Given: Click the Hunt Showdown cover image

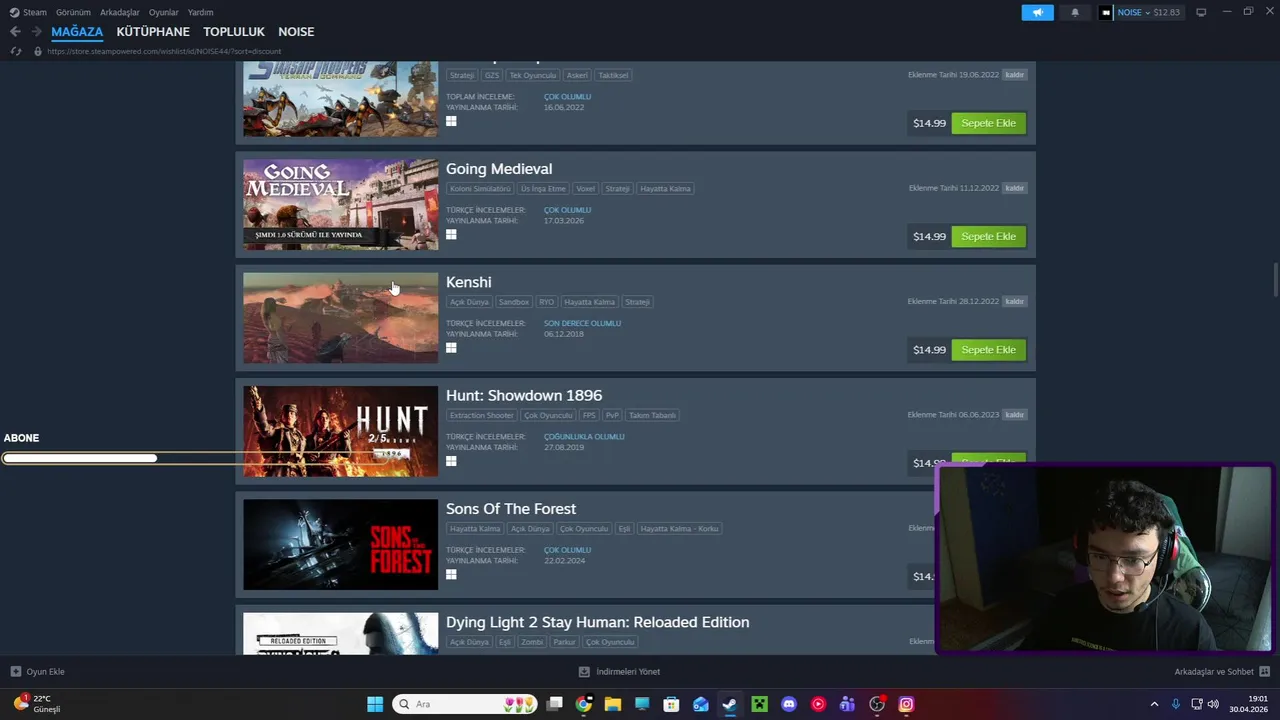Looking at the screenshot, I should point(340,431).
